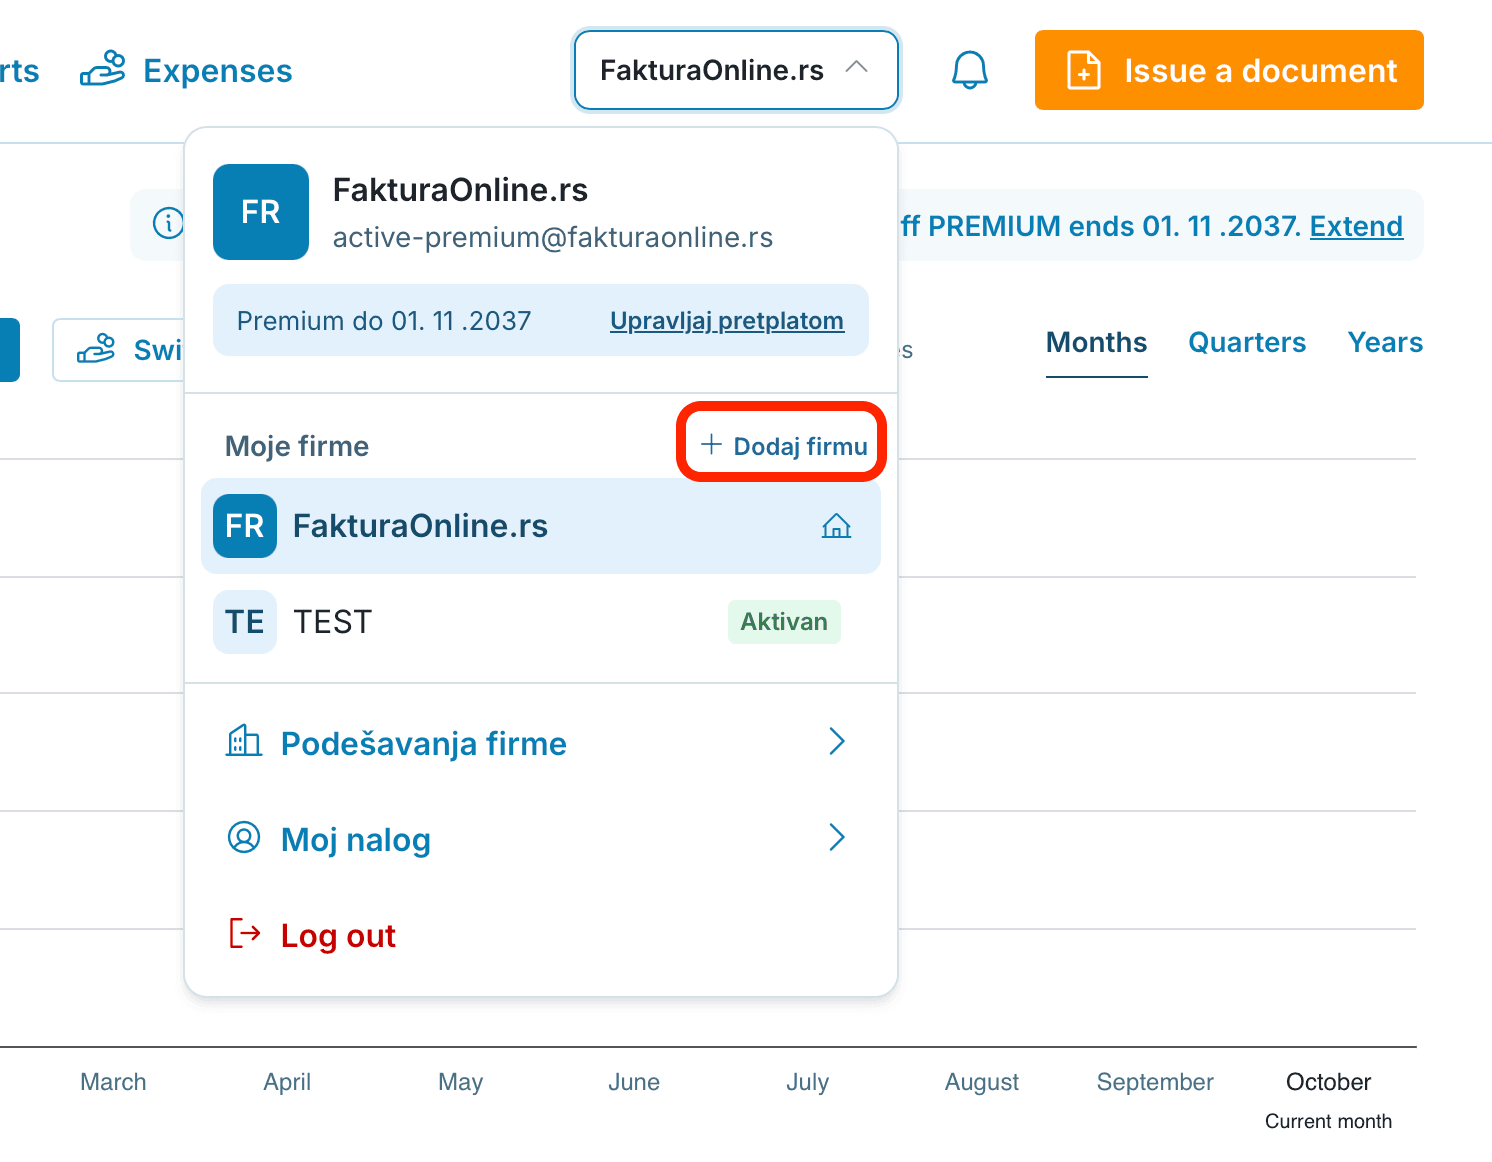Click the Aktivan status badge
Screen dimensions: 1492x1162
pyautogui.click(x=784, y=622)
